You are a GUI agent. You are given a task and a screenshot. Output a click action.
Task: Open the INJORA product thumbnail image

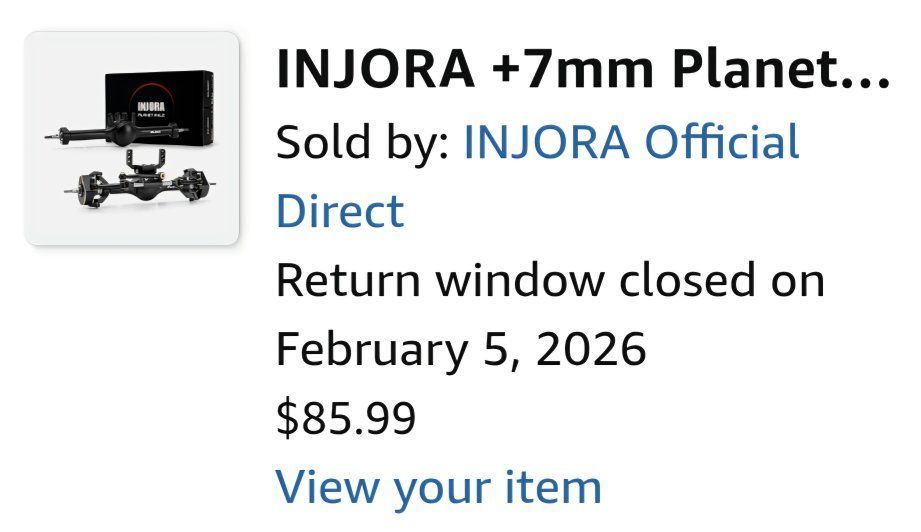click(131, 139)
